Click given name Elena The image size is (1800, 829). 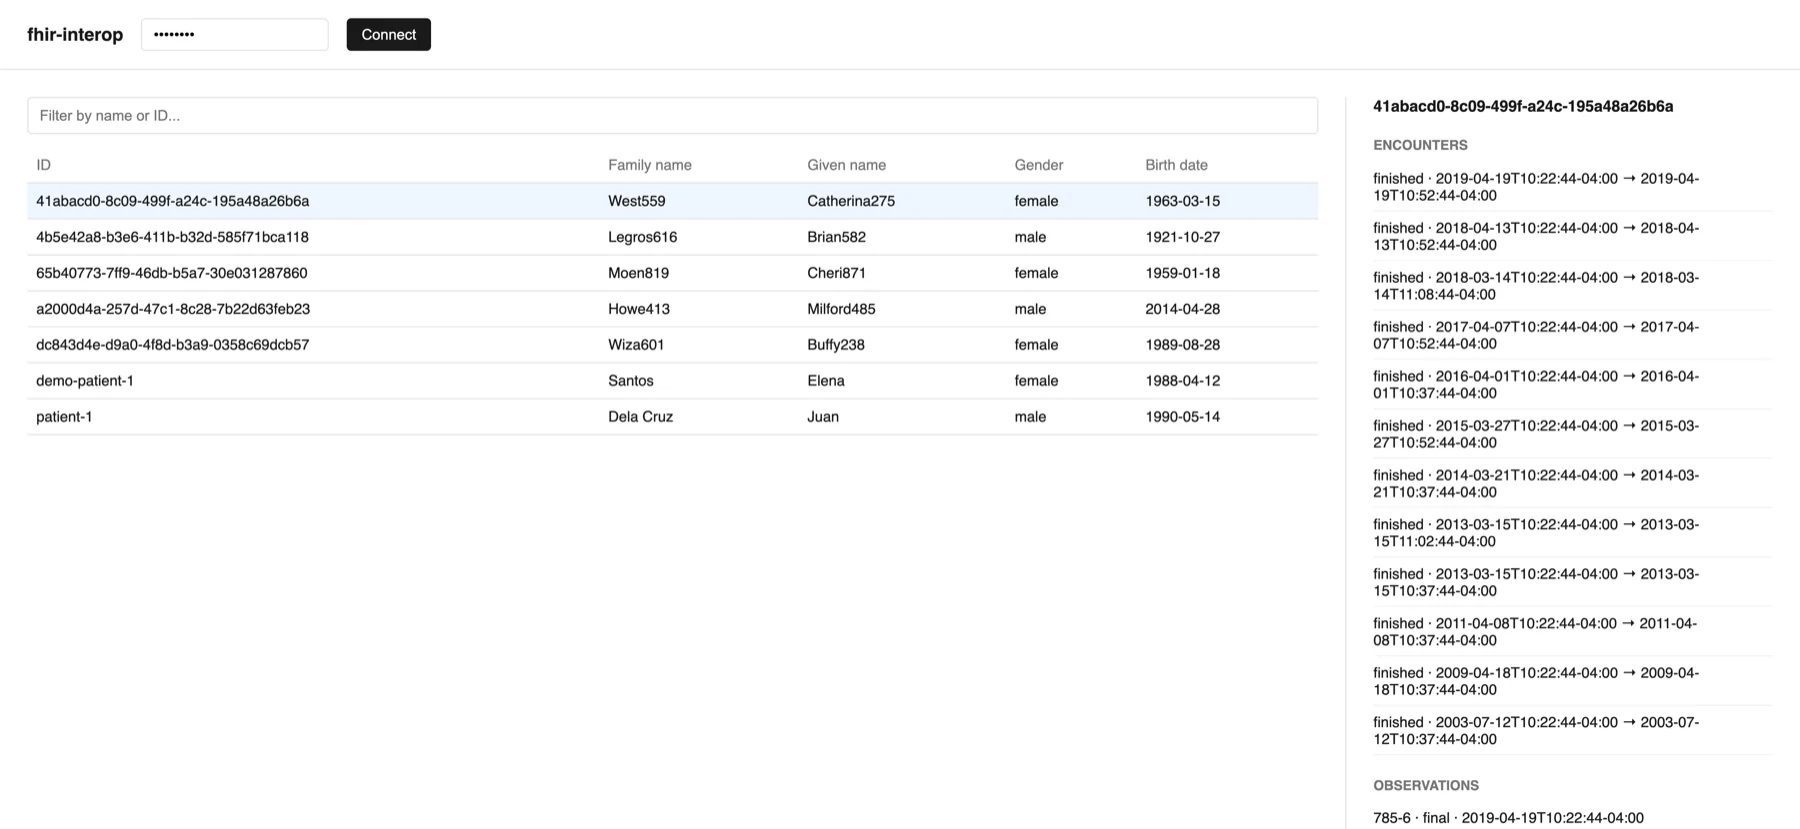(826, 381)
